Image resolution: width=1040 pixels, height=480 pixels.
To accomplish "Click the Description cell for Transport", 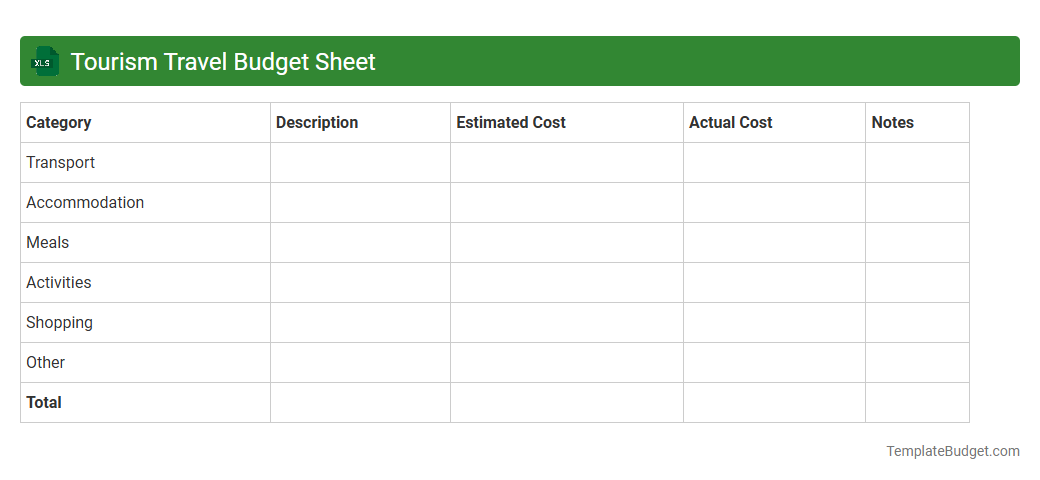I will tap(360, 162).
